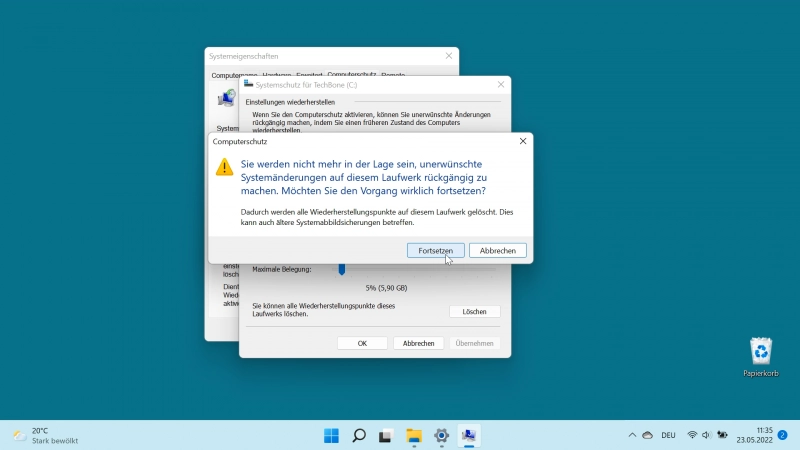Click OK in the Systemschutz für TechBone window

pyautogui.click(x=362, y=343)
